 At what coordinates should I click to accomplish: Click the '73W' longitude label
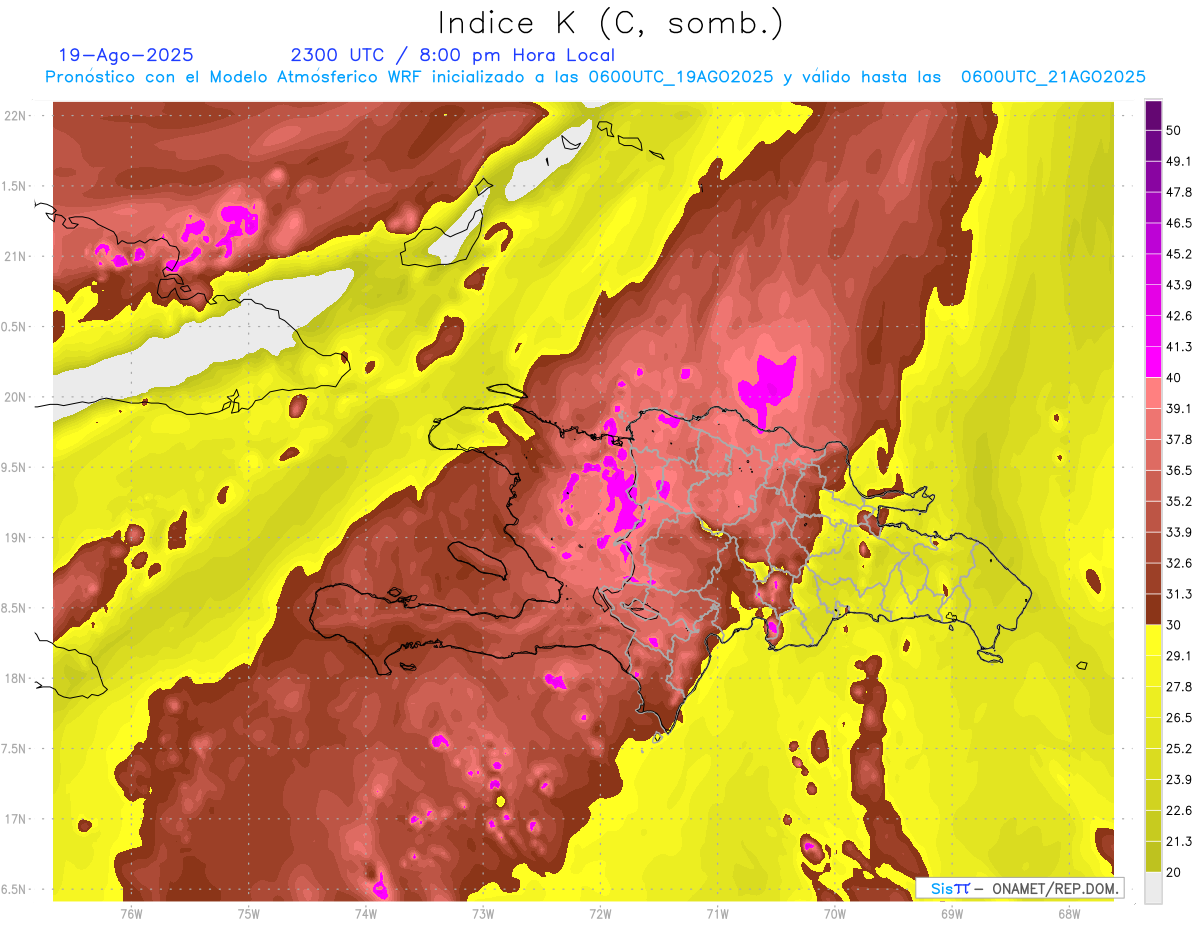pyautogui.click(x=483, y=914)
